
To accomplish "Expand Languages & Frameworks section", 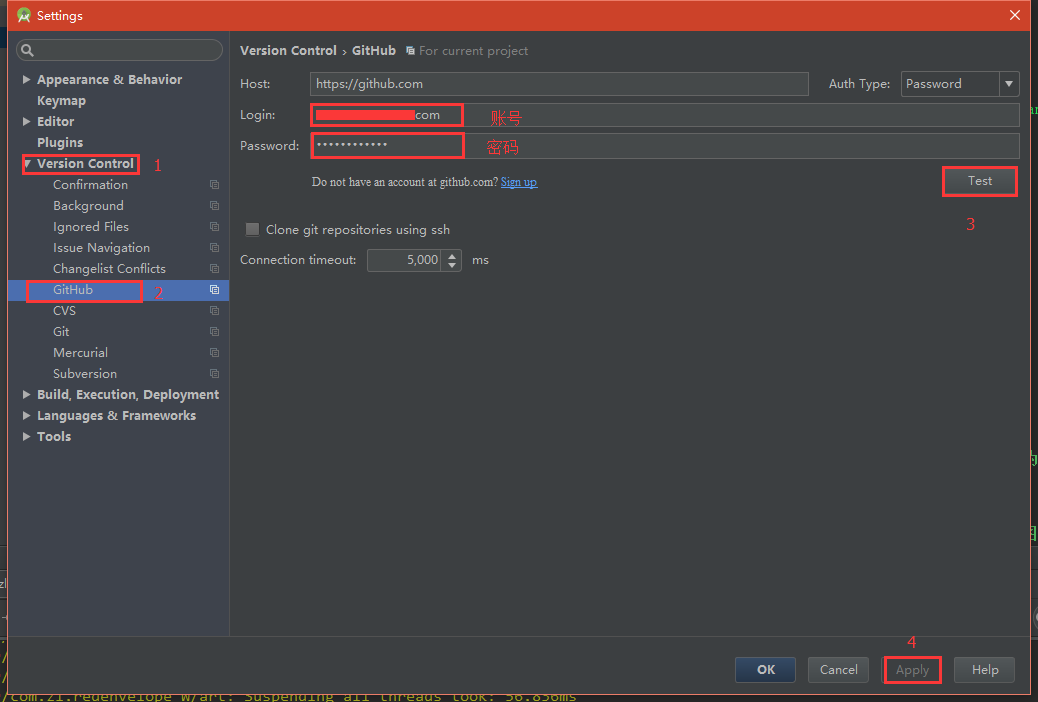I will tap(26, 416).
